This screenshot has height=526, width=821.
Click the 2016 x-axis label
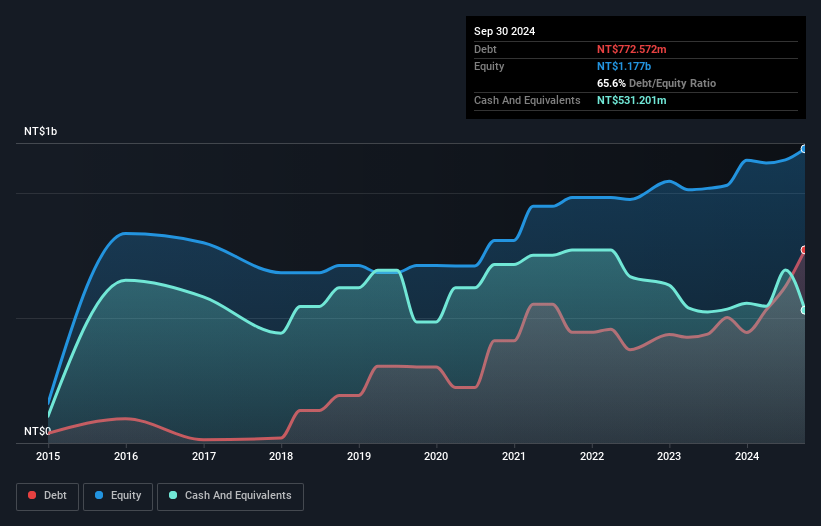(x=126, y=456)
